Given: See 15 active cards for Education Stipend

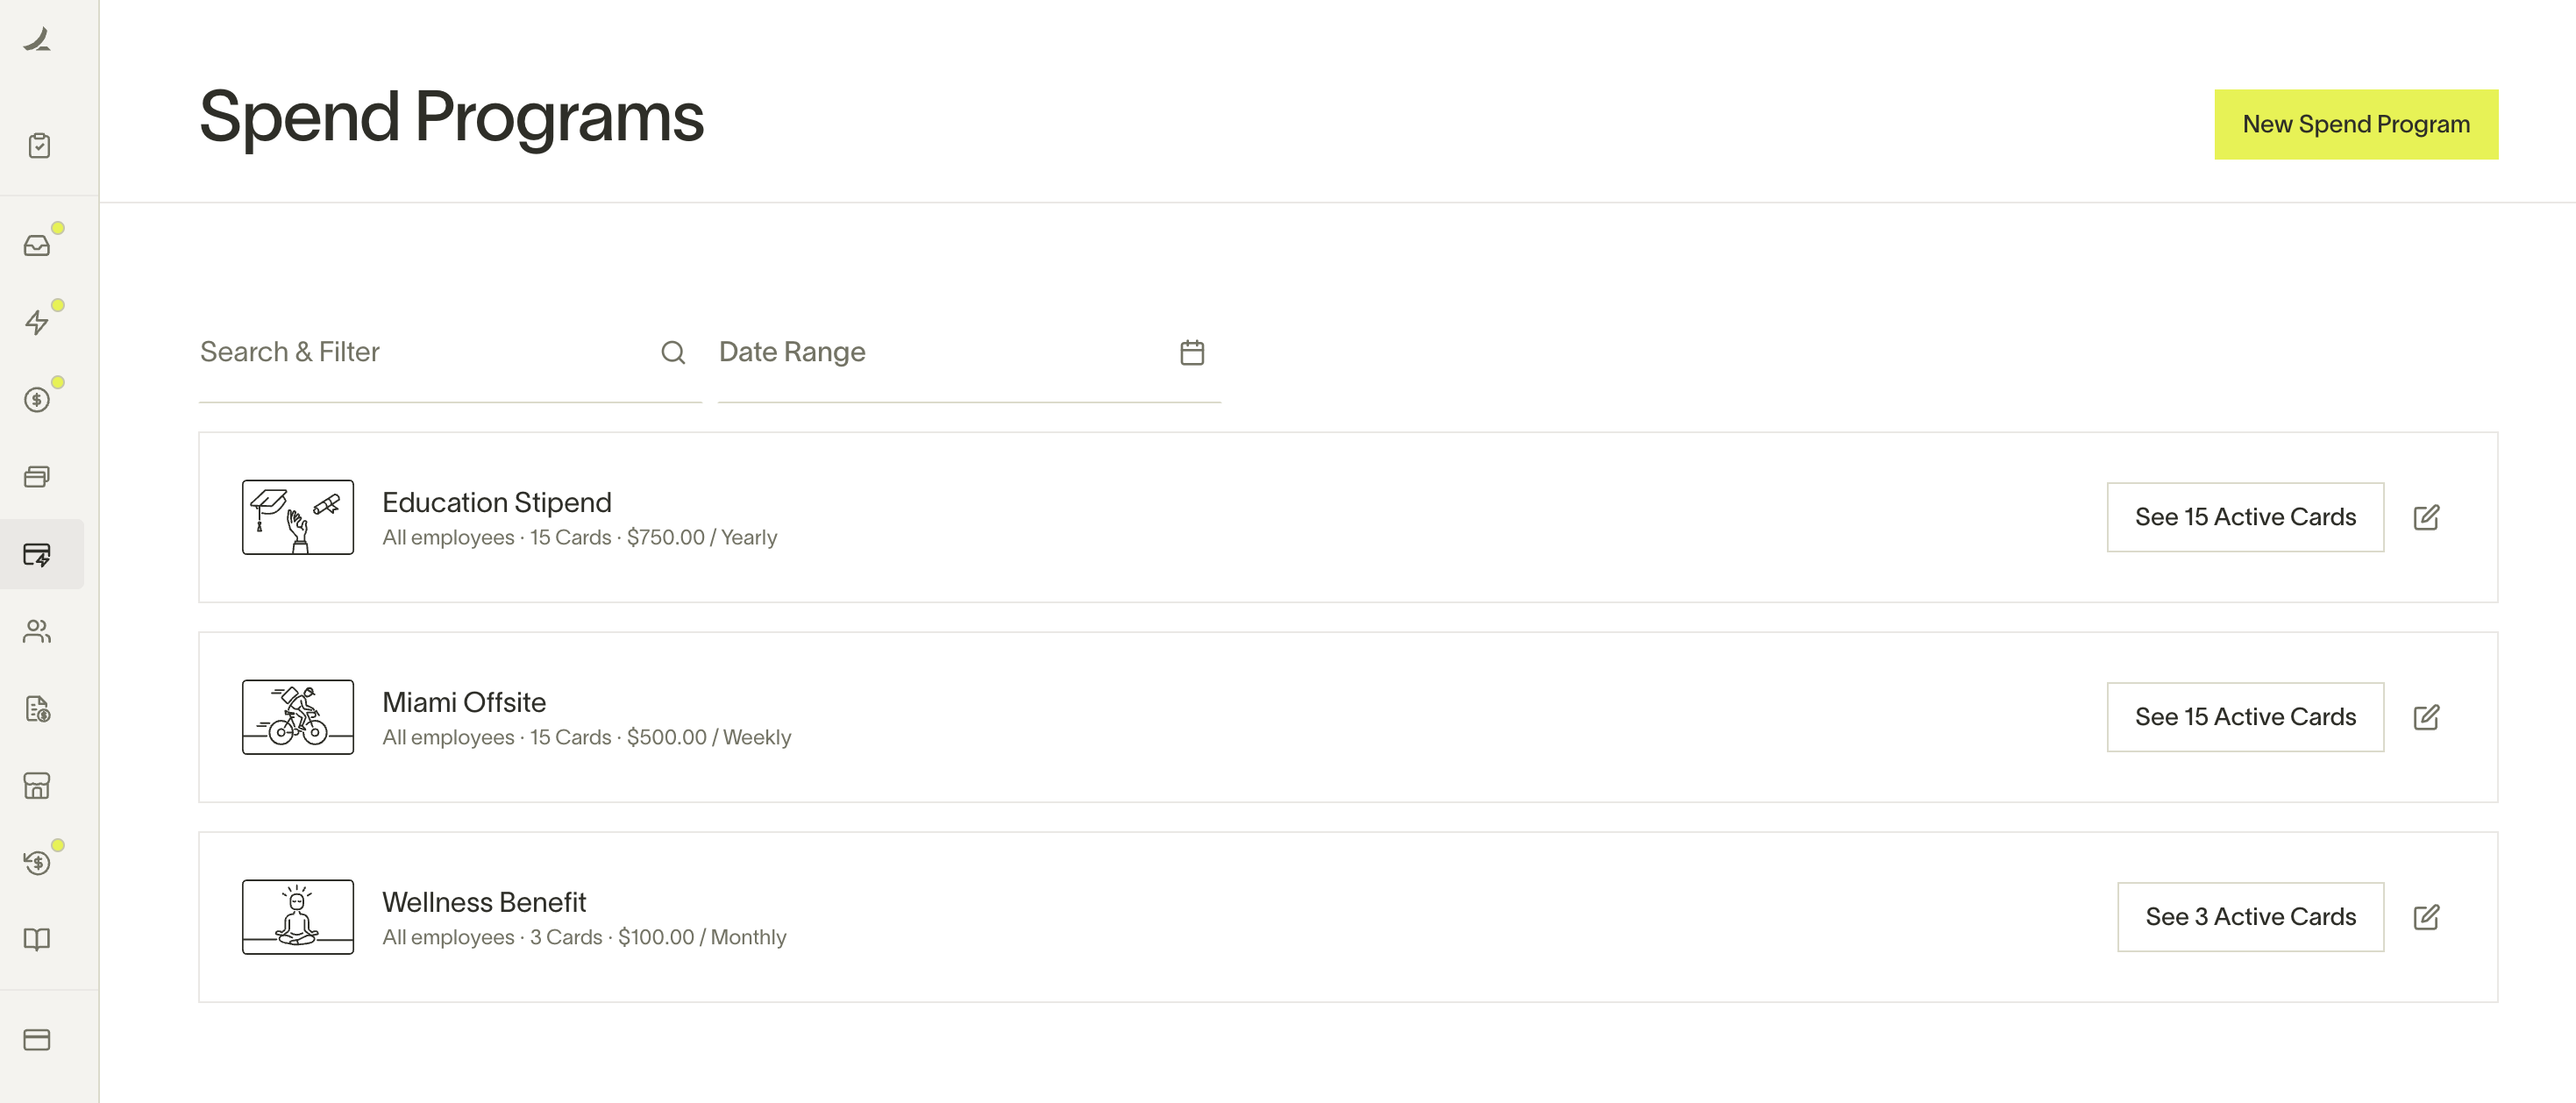Looking at the screenshot, I should click(2244, 517).
